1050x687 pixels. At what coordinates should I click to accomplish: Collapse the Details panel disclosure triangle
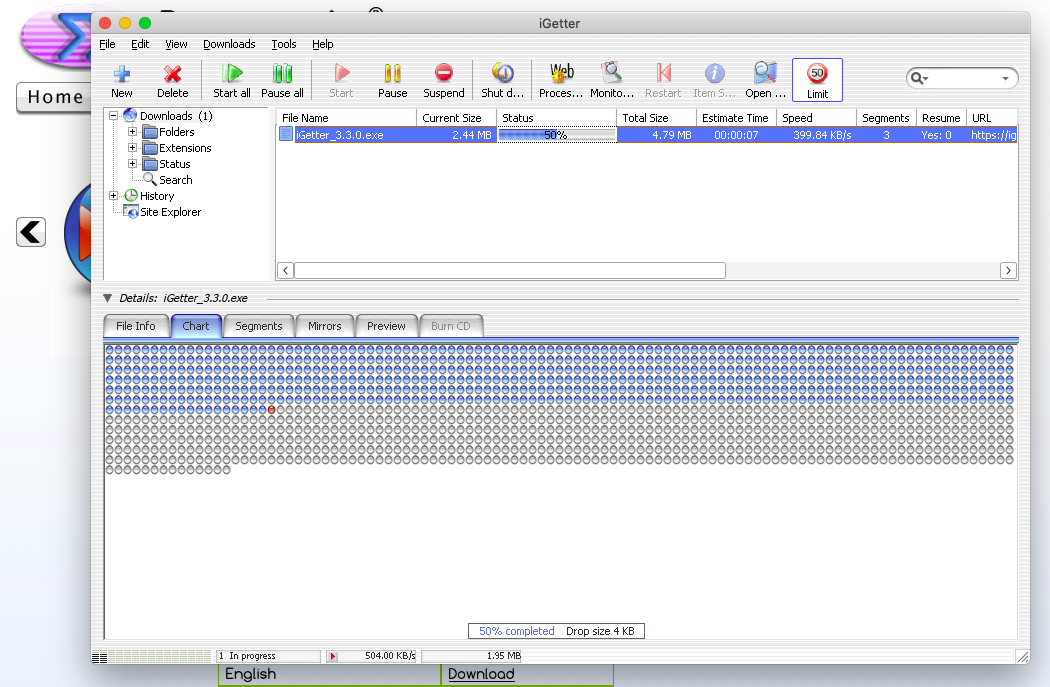click(106, 297)
